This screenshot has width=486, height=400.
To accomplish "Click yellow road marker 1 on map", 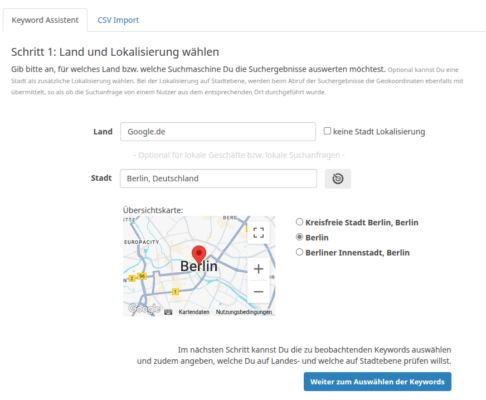I will (175, 292).
